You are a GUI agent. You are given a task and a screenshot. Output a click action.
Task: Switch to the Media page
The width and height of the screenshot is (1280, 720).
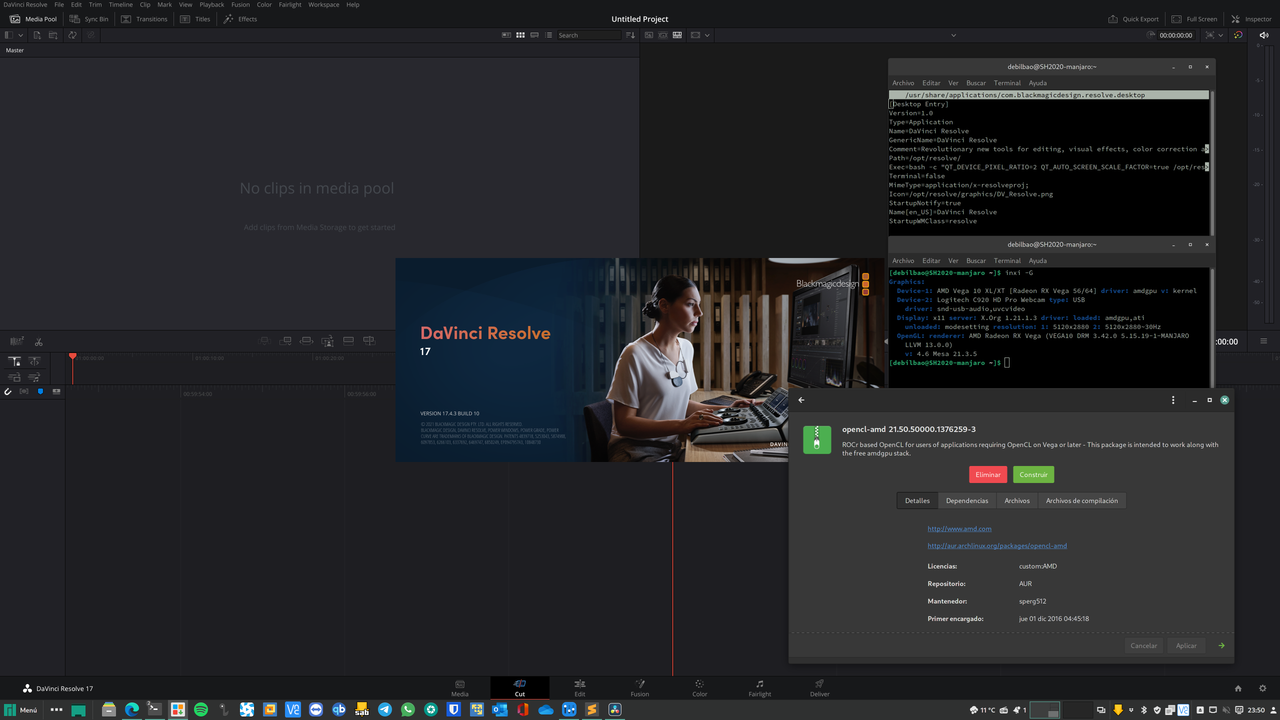[x=460, y=688]
